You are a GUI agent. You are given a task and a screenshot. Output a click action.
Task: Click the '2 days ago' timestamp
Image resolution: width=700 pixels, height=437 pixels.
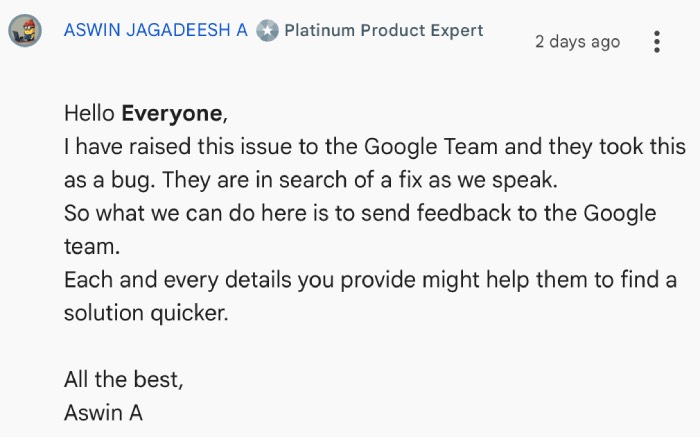point(577,42)
